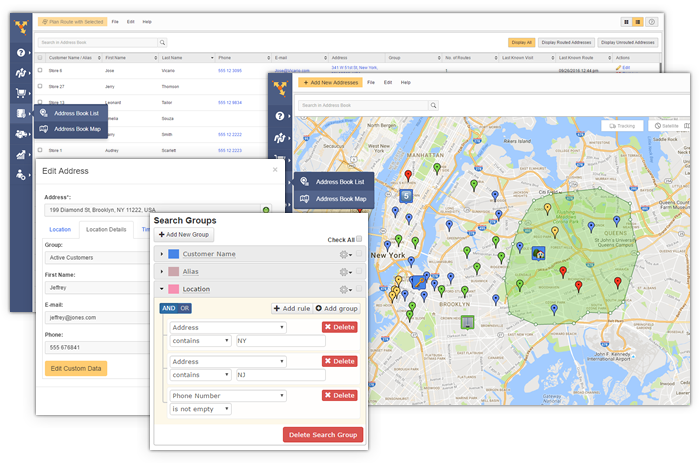700x463 pixels.
Task: Open the gear menu for Location group
Action: tap(346, 289)
